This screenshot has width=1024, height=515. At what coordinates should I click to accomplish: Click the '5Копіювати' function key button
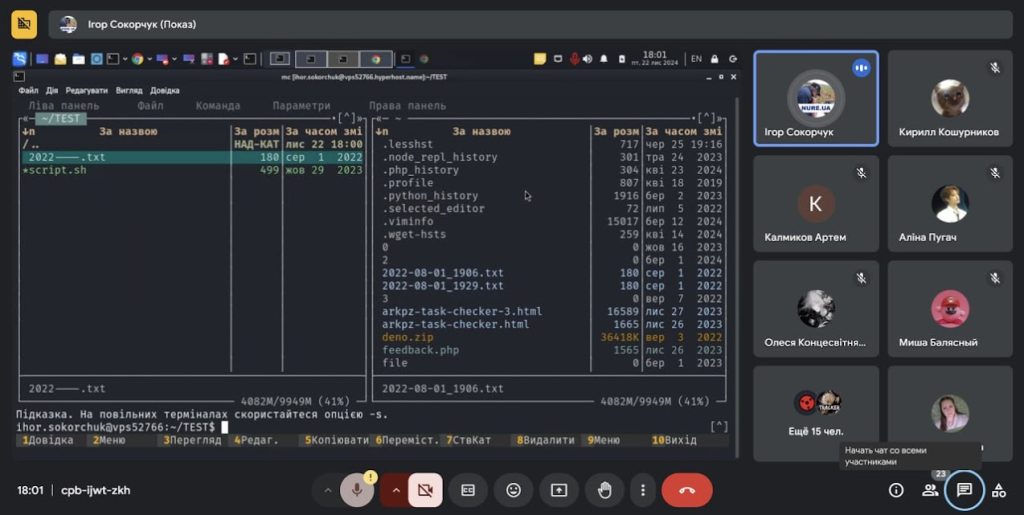click(336, 440)
